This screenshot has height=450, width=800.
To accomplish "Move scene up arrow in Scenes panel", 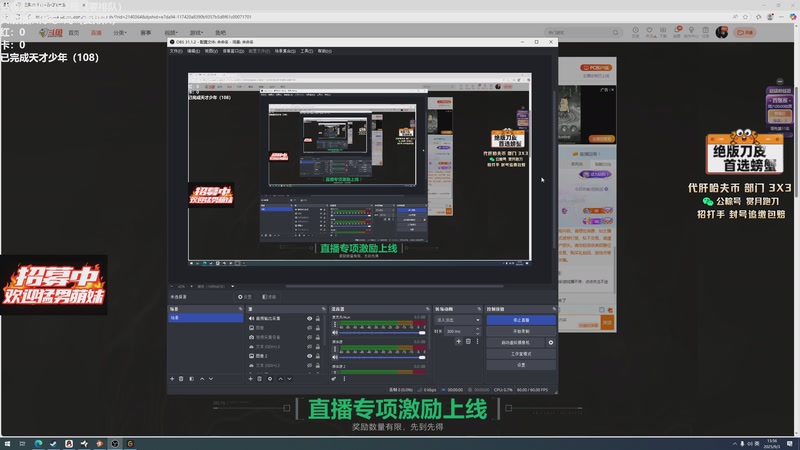I will (x=202, y=379).
